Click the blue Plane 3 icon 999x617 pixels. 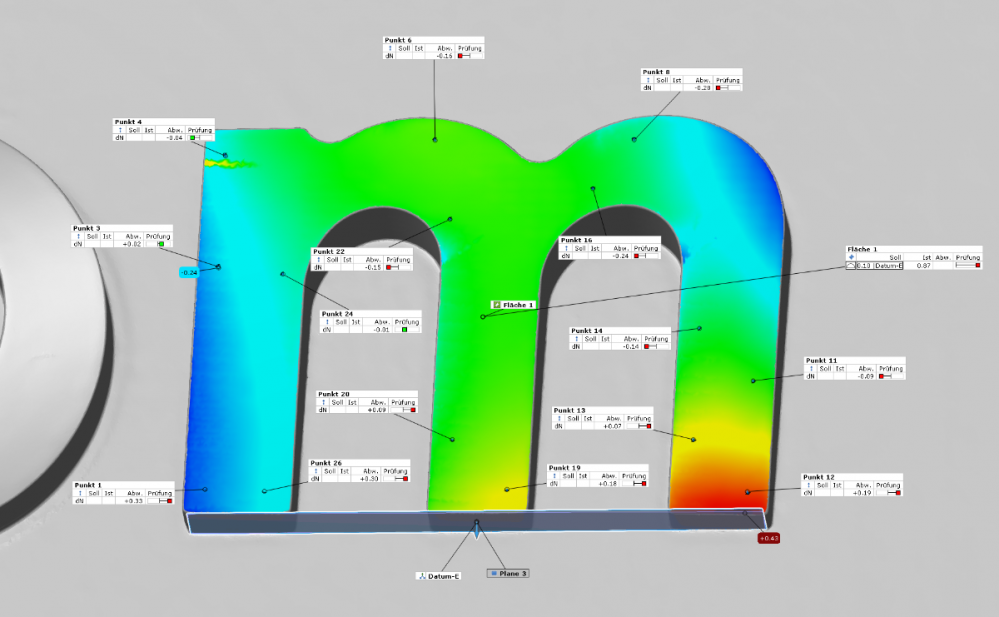(x=493, y=573)
